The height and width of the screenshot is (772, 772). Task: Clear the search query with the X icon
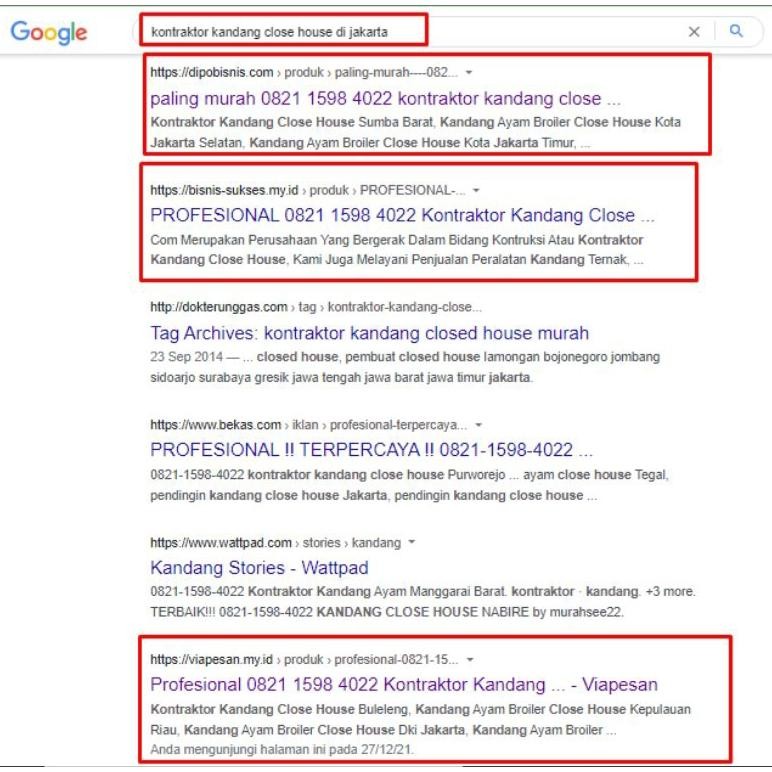point(694,32)
